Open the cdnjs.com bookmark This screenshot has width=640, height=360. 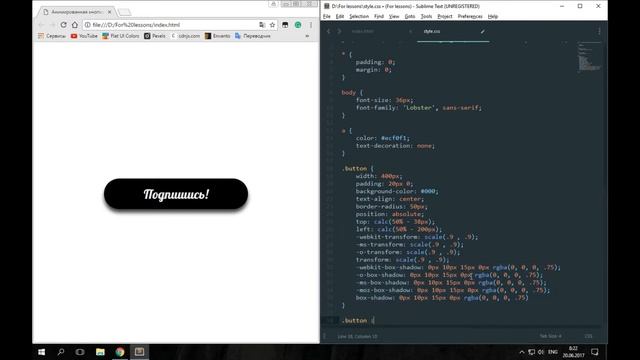click(x=186, y=36)
